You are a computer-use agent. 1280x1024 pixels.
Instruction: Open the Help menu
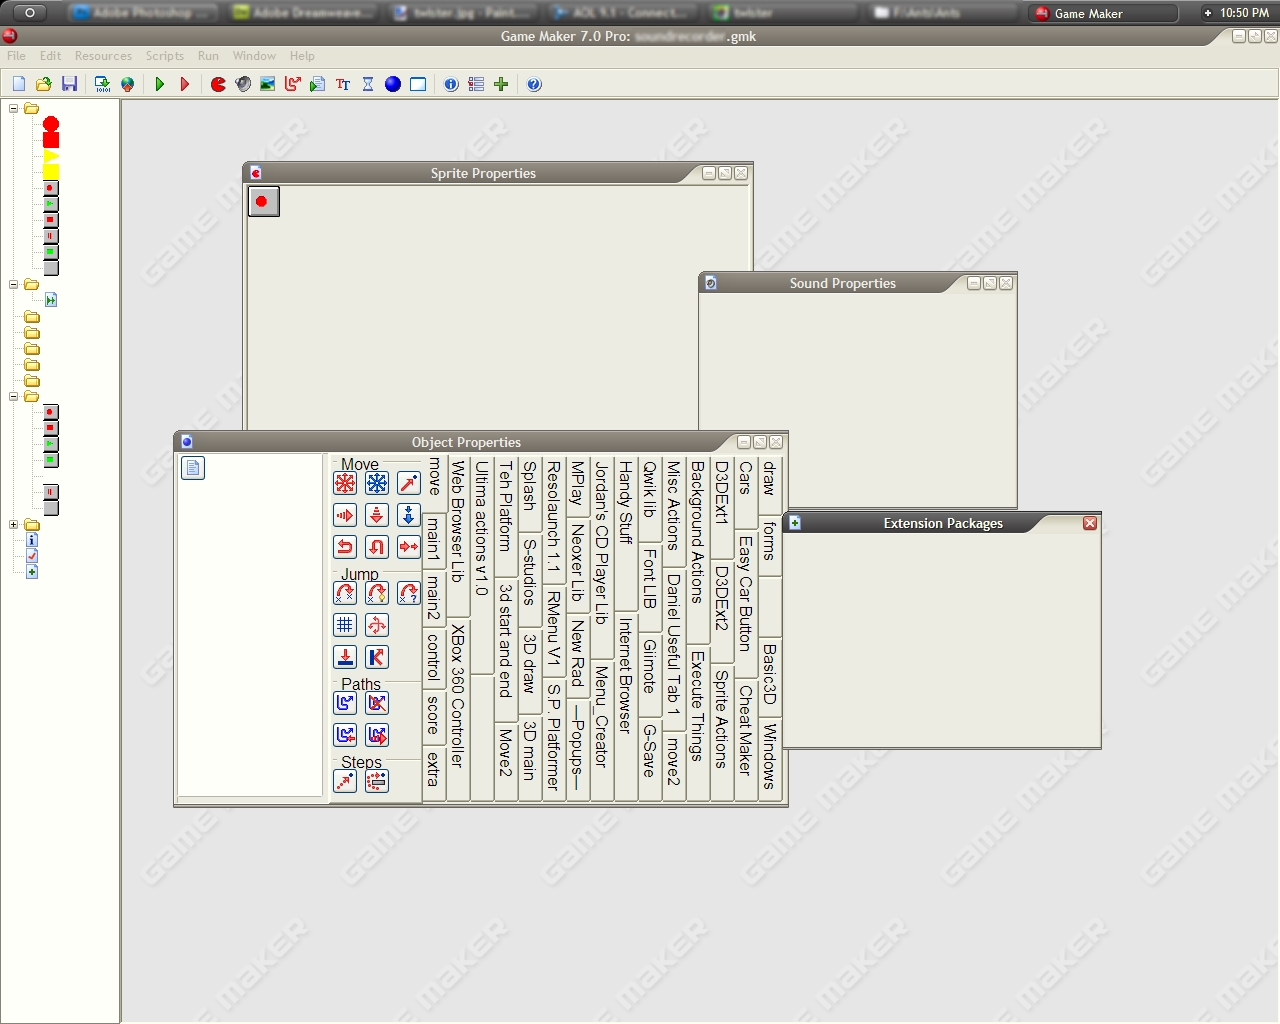point(302,56)
